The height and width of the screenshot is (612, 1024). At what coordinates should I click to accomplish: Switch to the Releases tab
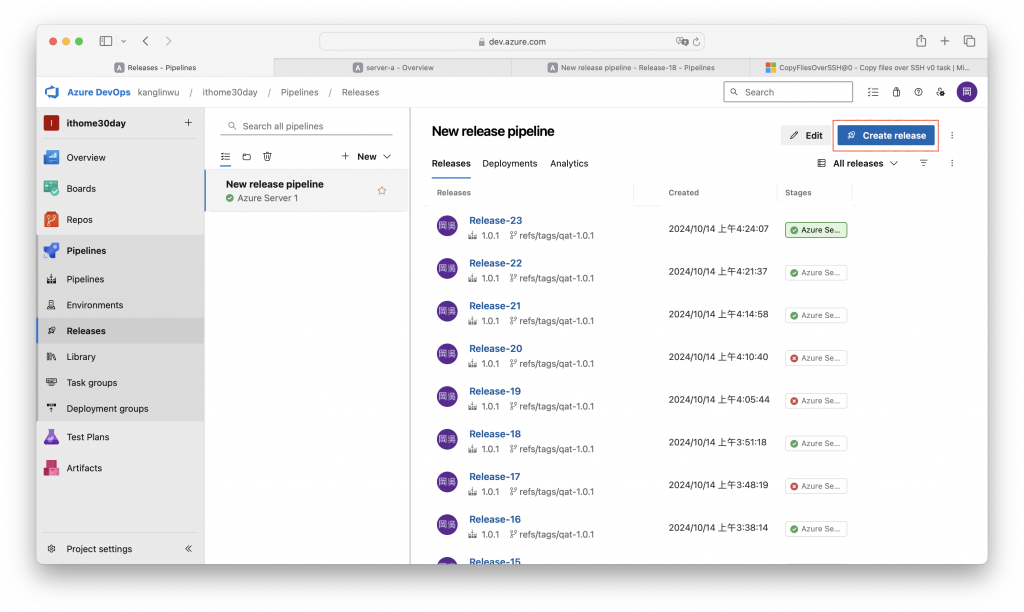tap(451, 163)
